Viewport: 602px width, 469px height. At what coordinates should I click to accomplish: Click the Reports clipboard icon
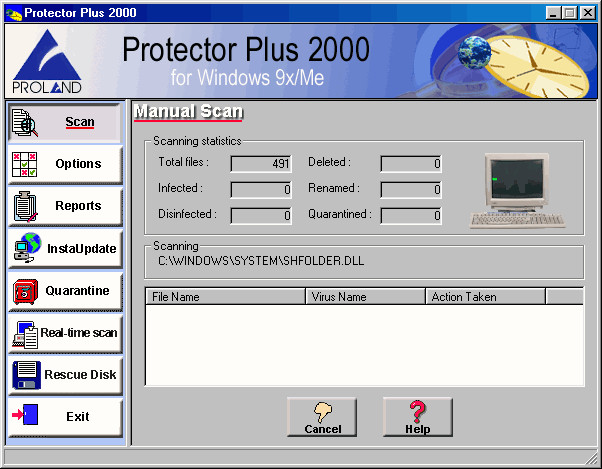[x=25, y=206]
